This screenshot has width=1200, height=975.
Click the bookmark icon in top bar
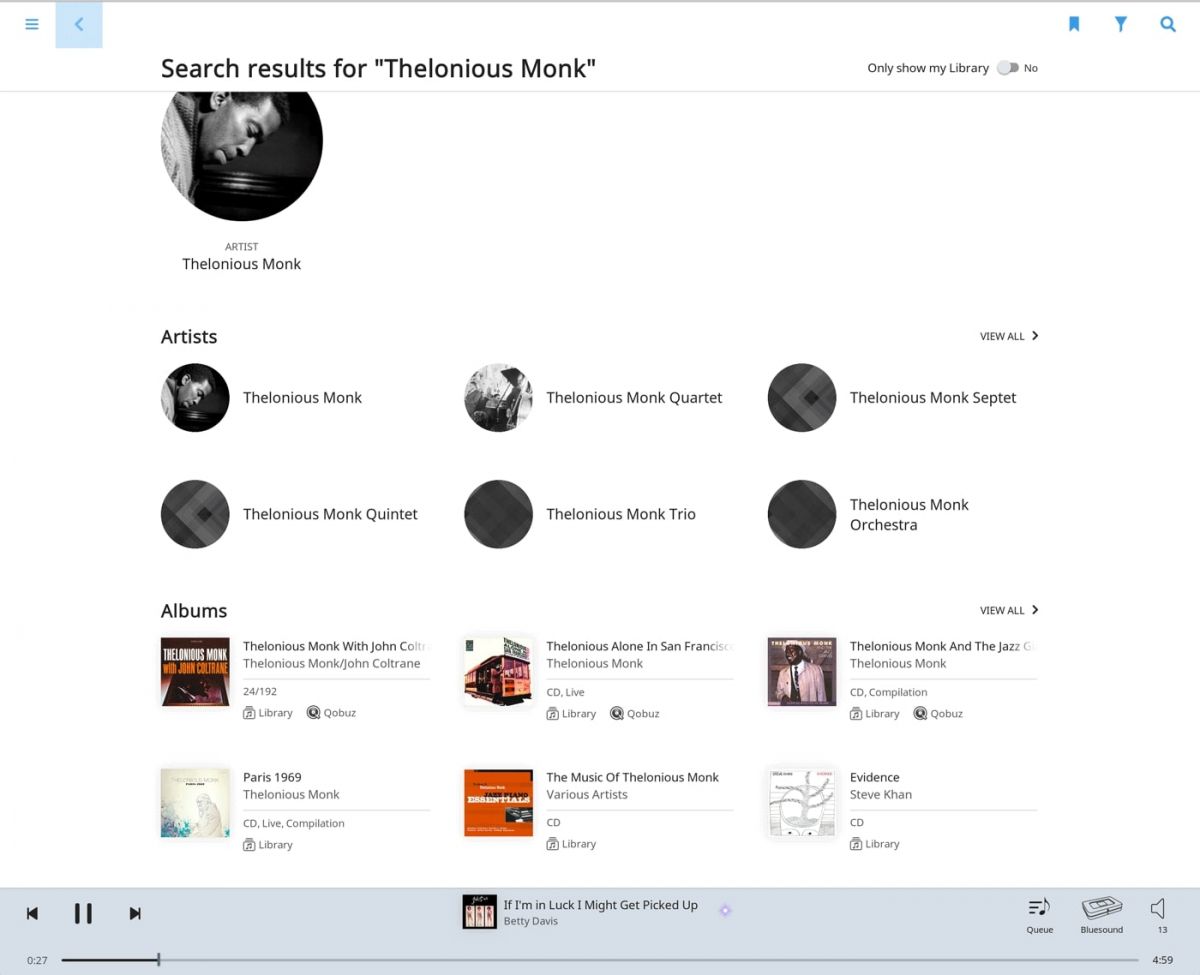[x=1074, y=24]
